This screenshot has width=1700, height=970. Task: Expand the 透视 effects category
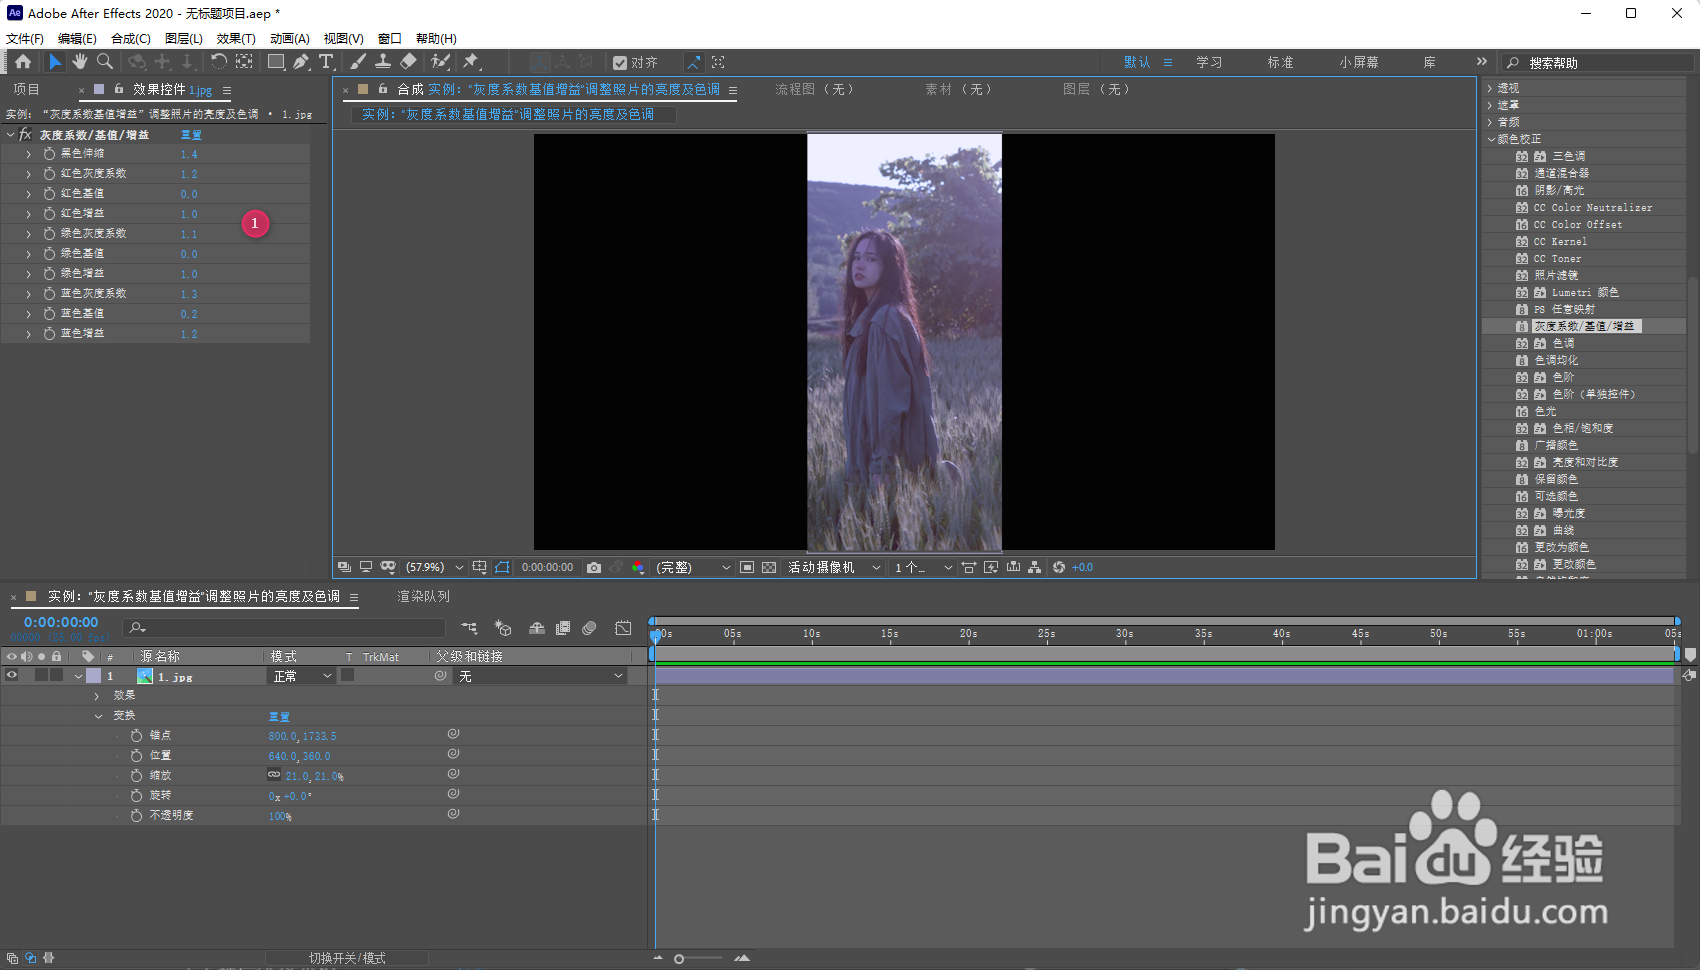tap(1490, 88)
